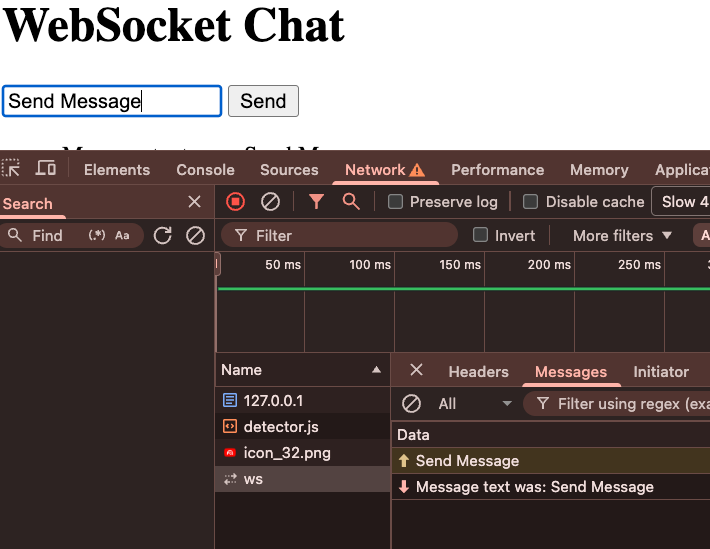
Task: Close the Search panel
Action: (195, 202)
